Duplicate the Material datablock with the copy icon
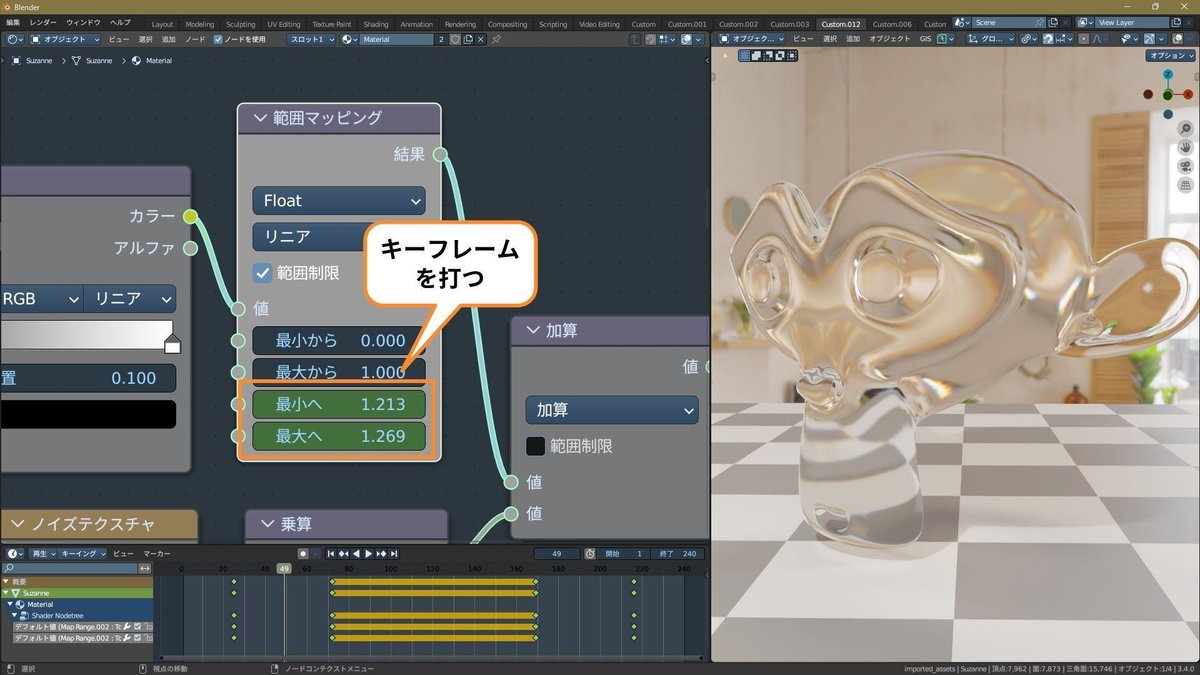The image size is (1200, 675). point(468,39)
